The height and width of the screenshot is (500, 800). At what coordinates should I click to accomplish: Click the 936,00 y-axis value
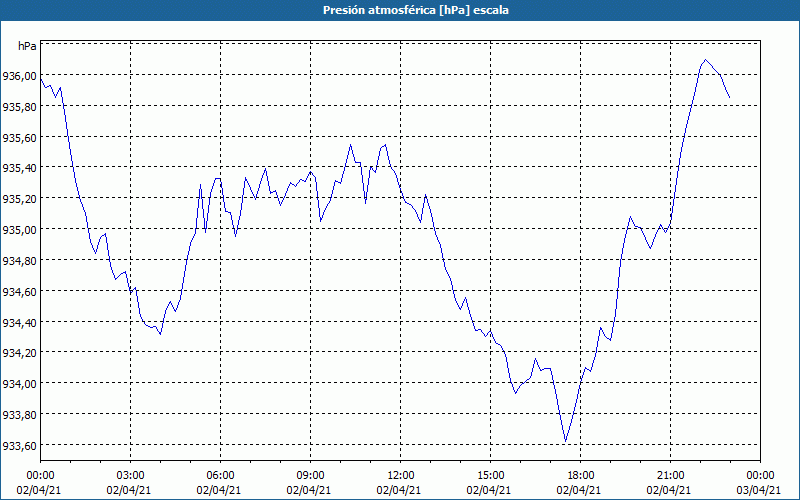click(x=19, y=76)
